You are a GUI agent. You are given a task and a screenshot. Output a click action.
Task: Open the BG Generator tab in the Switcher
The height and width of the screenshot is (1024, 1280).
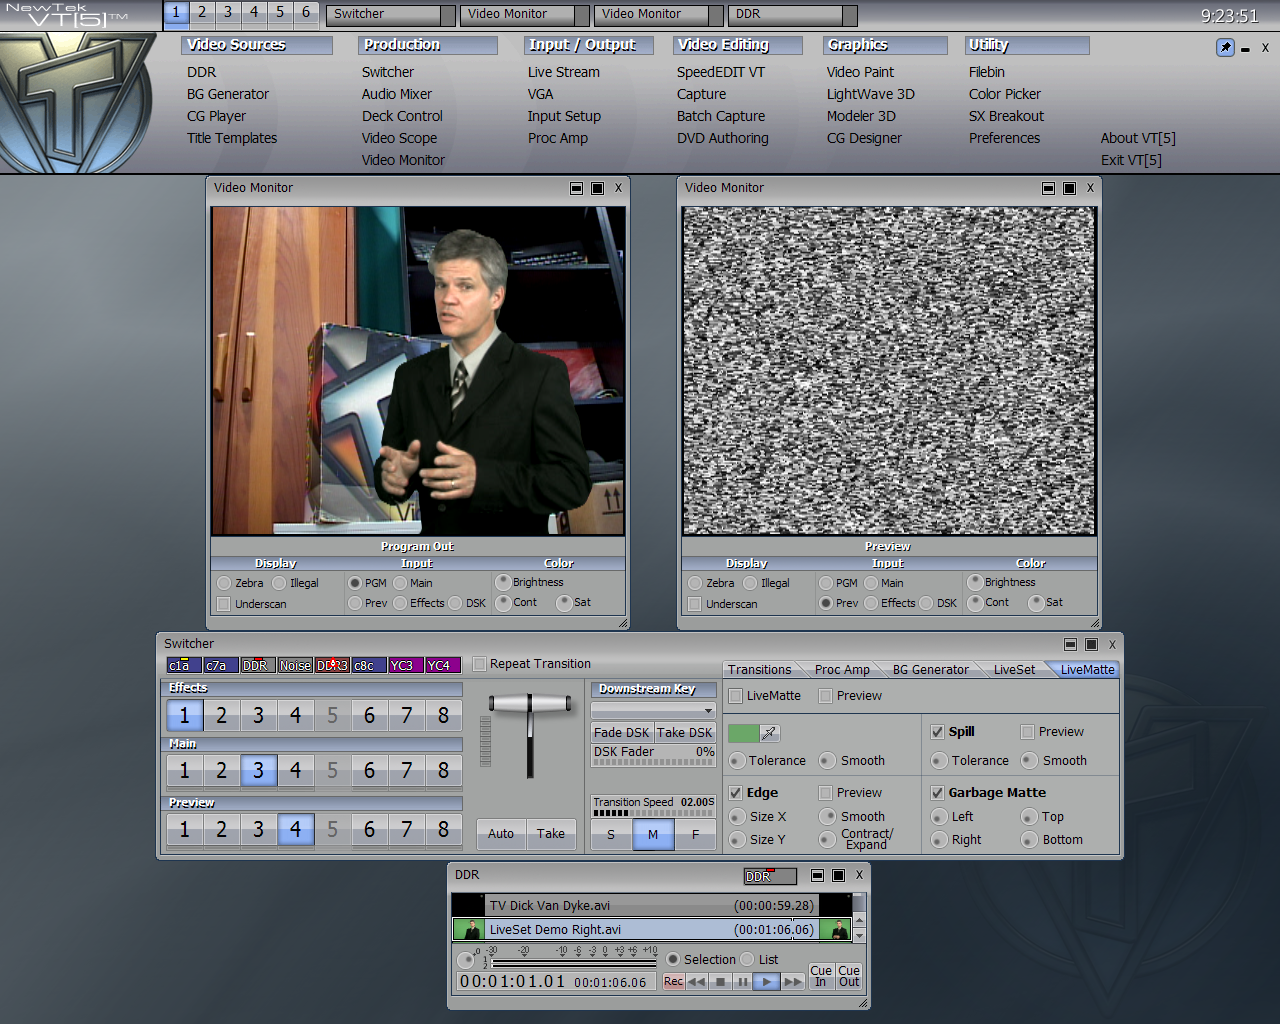930,670
